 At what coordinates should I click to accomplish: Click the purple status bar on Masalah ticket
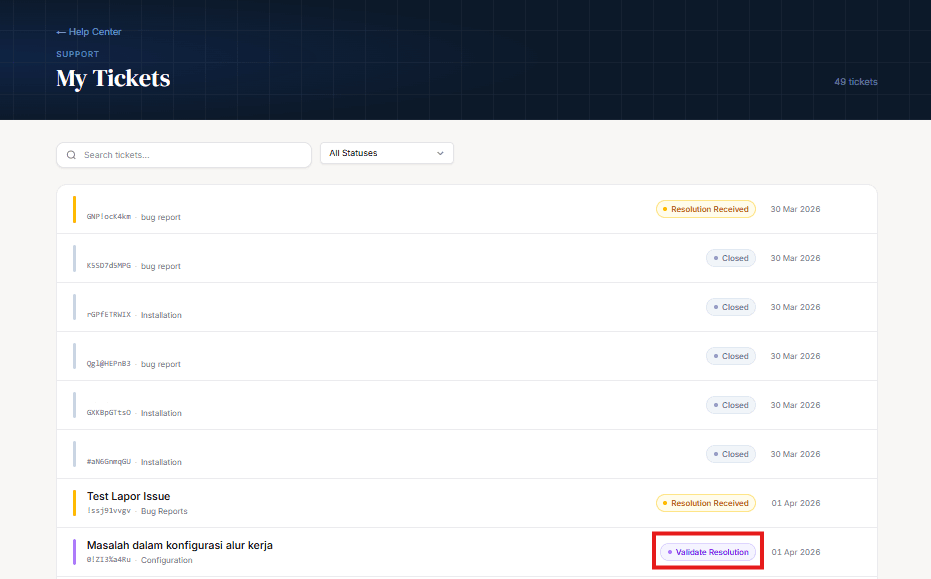point(75,552)
